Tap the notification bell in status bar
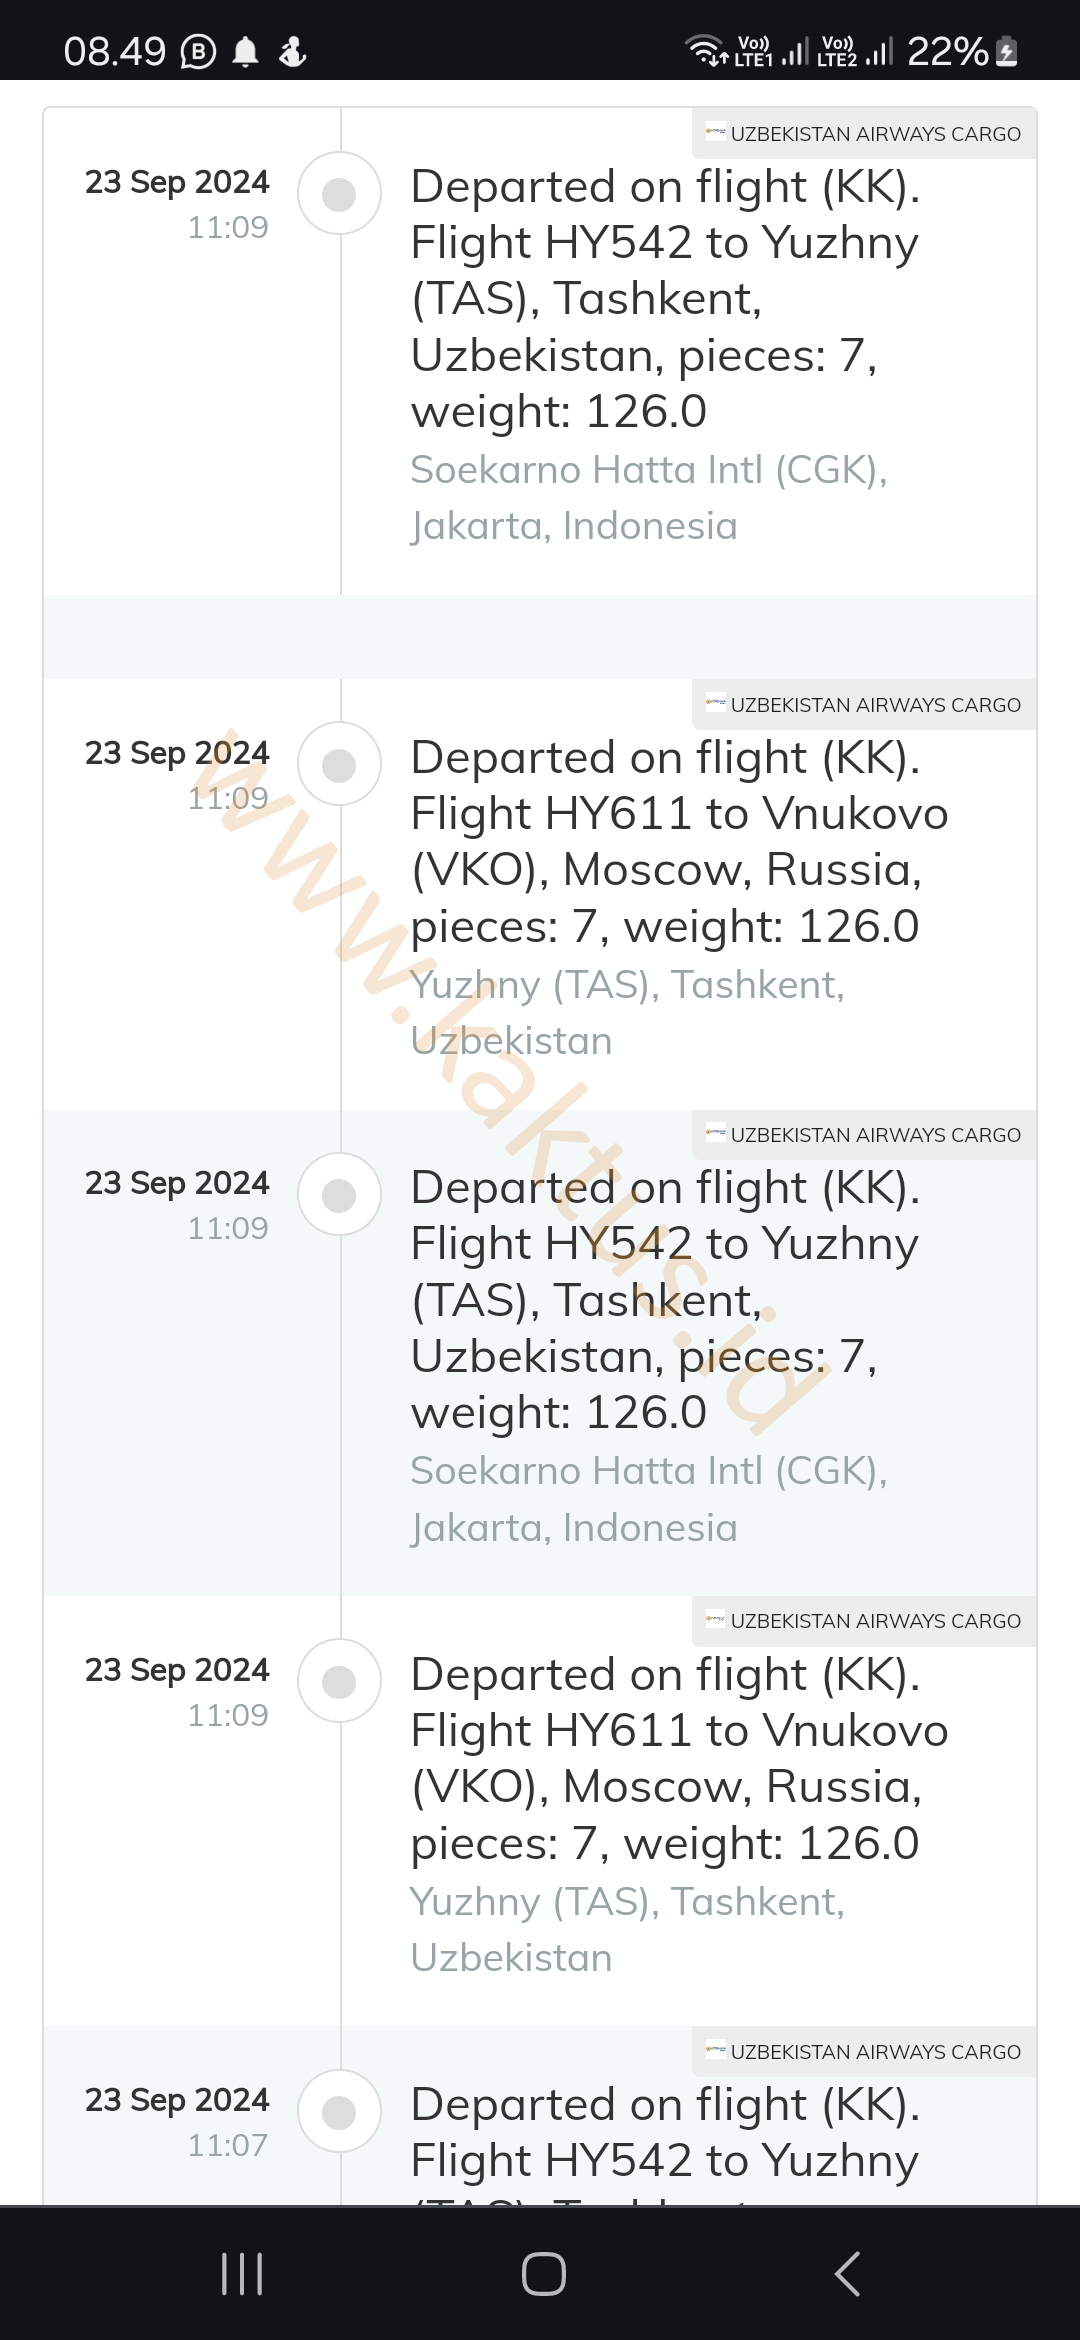Screen dimensions: 1080x2340 click(245, 51)
